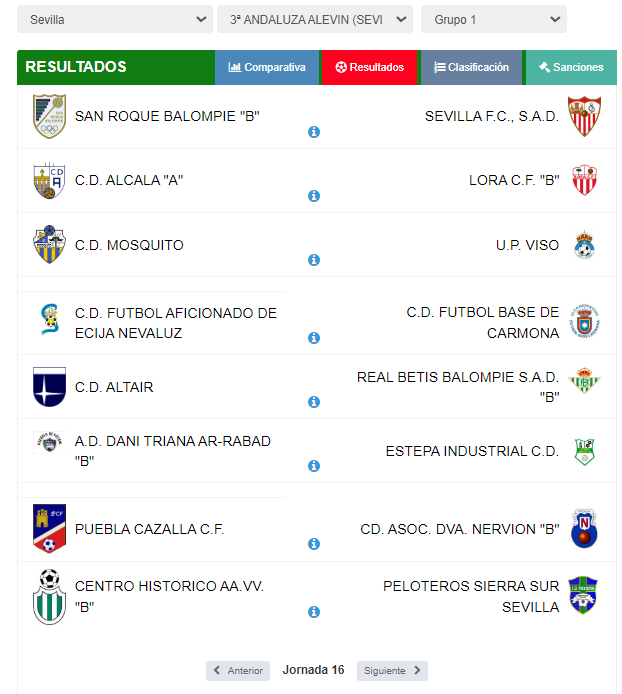Click the Sevilla F.C. crest logo

(583, 117)
